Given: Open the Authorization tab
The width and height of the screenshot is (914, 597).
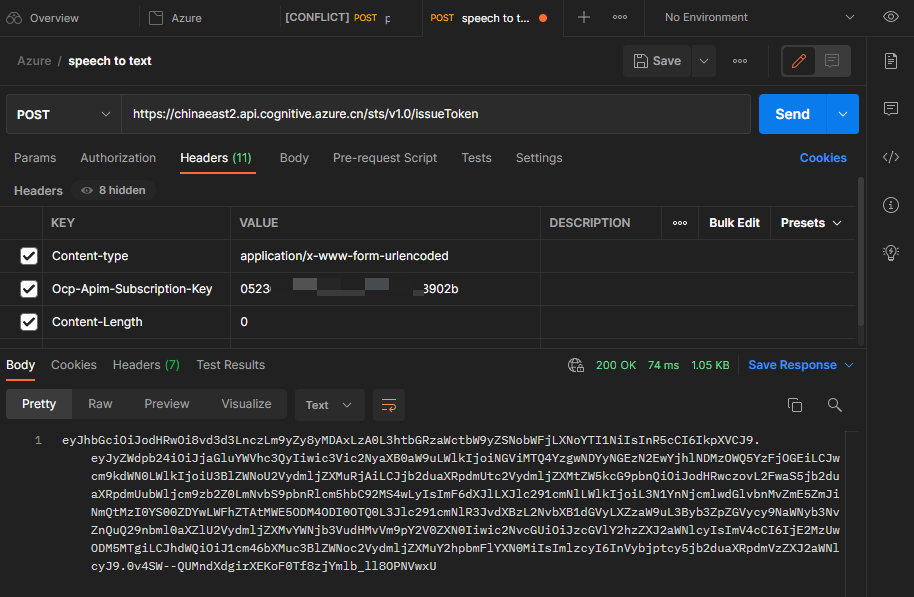Looking at the screenshot, I should [x=118, y=158].
